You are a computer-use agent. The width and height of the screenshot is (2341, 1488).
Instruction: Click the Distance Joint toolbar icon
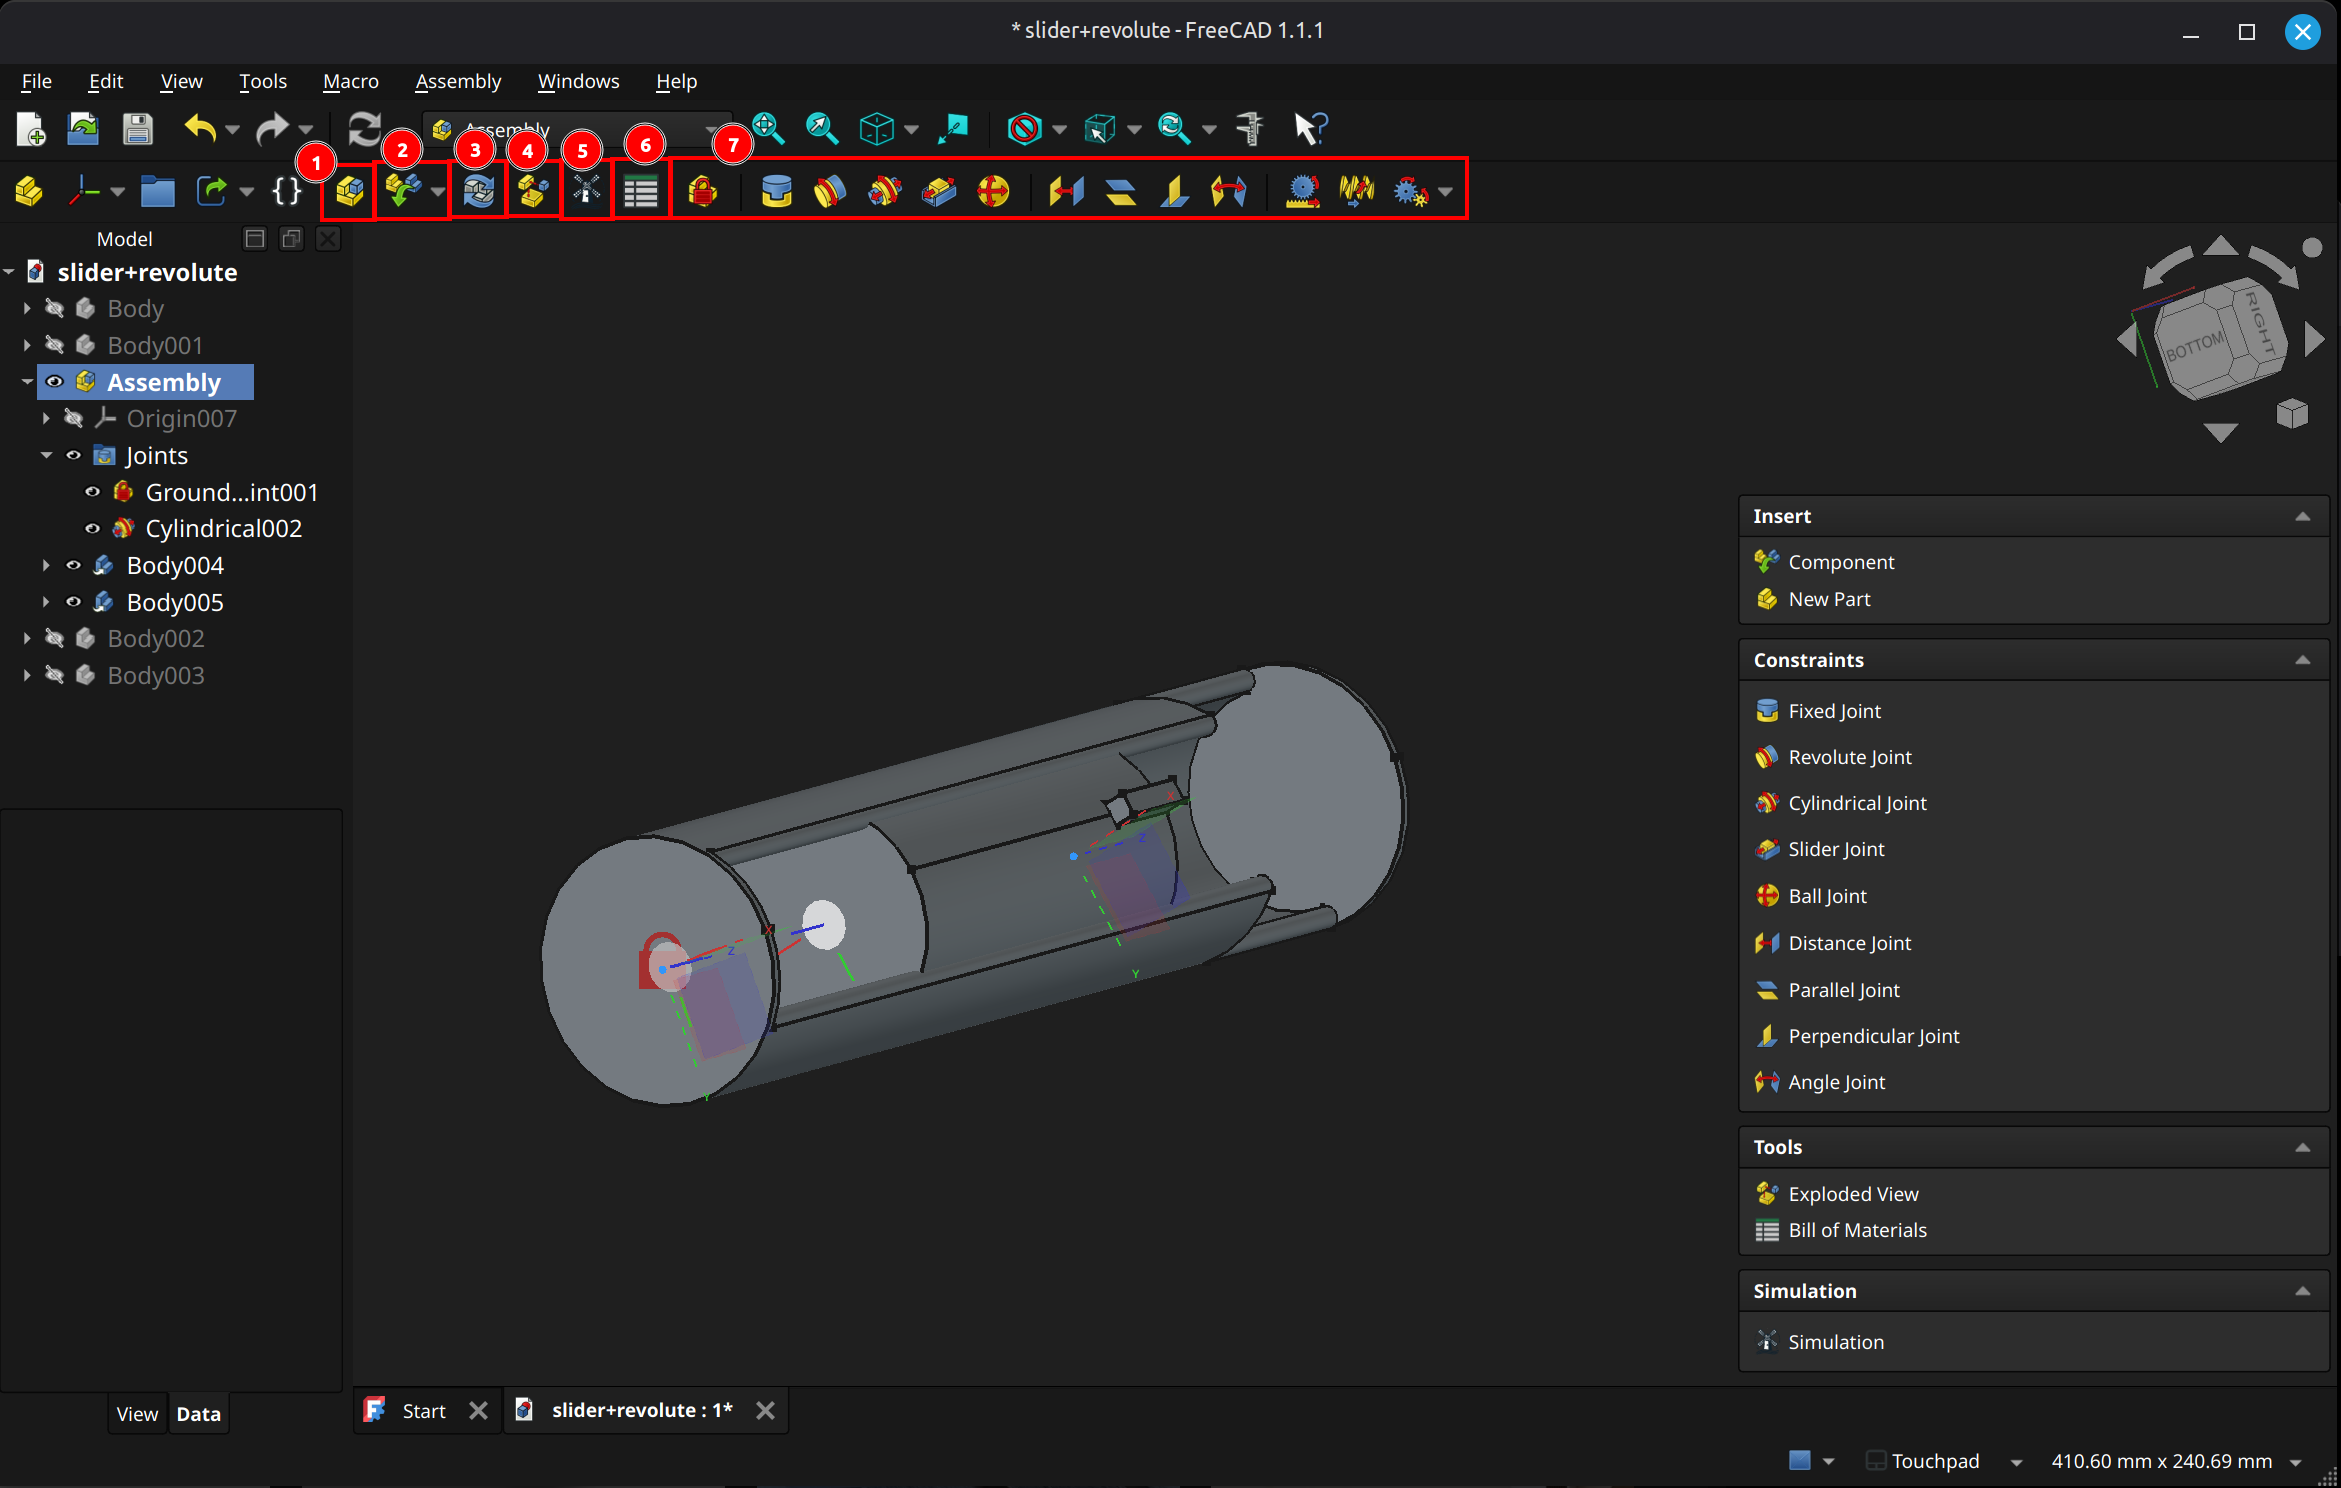point(1067,190)
